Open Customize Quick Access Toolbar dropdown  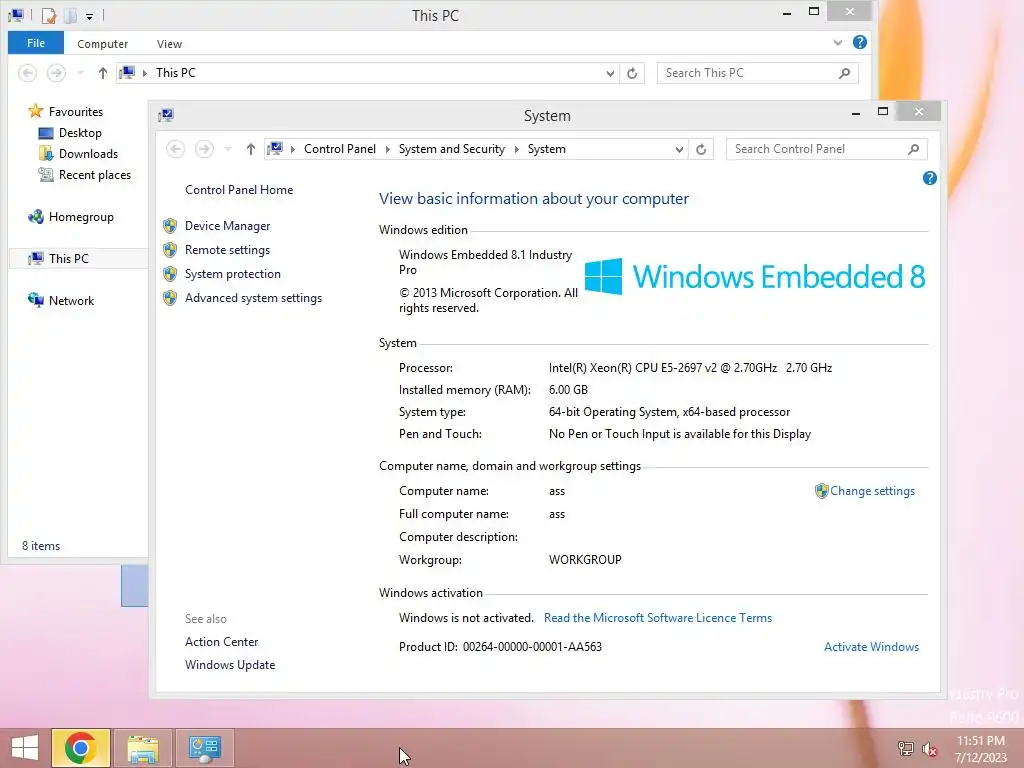click(x=89, y=16)
